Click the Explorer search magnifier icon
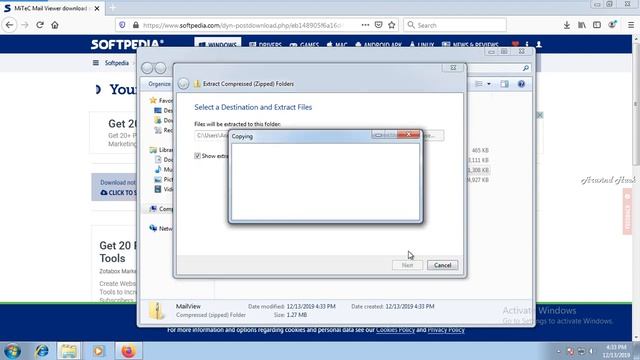This screenshot has width=640, height=360. coord(526,68)
